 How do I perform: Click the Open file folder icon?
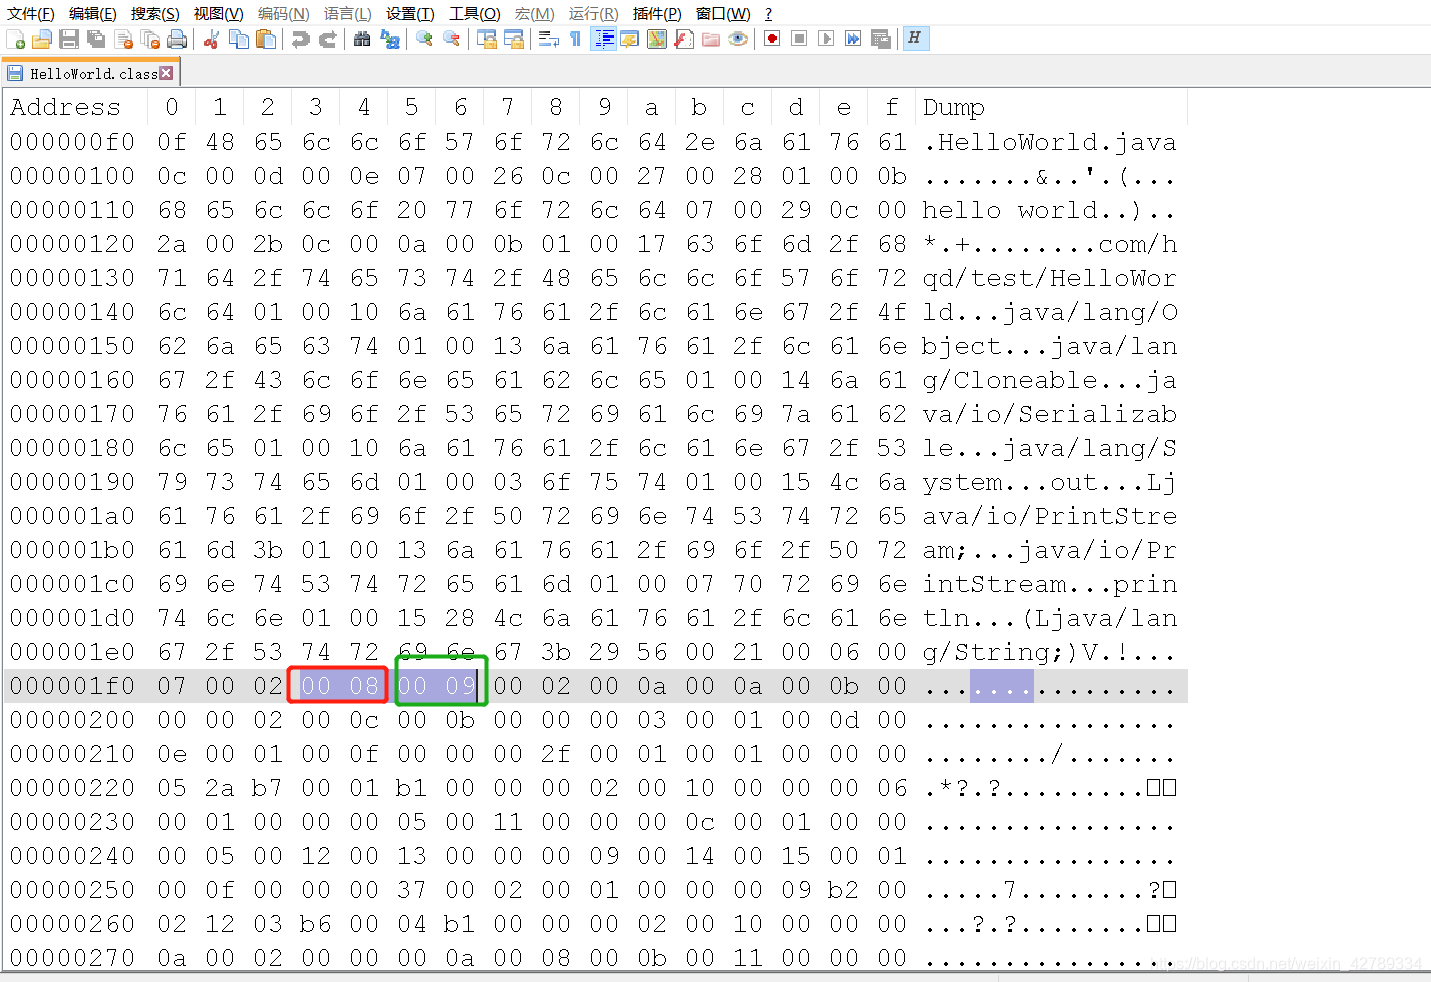pyautogui.click(x=42, y=39)
